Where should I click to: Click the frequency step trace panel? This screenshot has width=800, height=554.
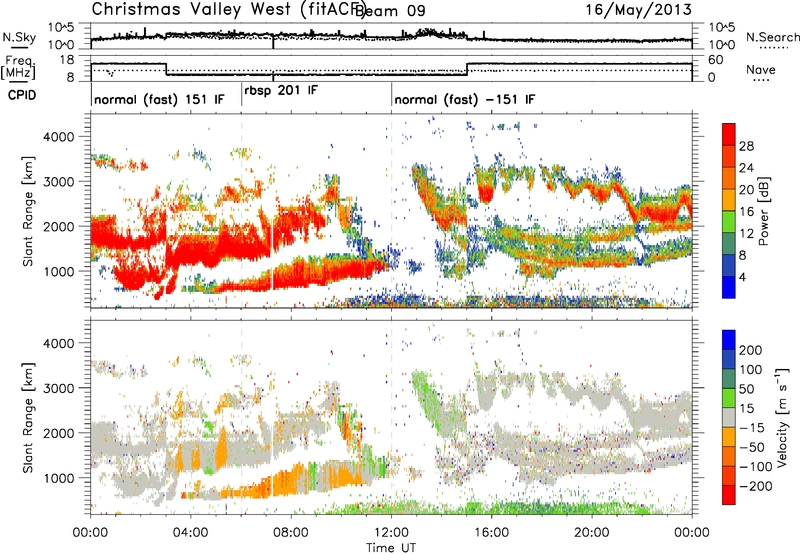coord(391,68)
